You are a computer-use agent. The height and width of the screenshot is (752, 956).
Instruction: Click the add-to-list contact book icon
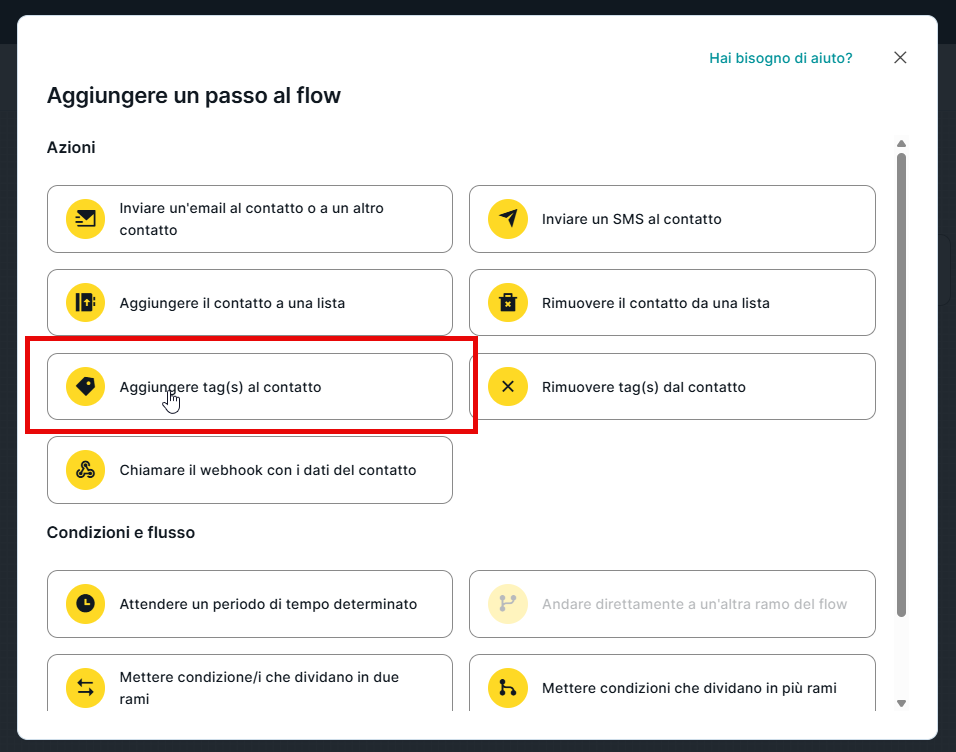[86, 302]
